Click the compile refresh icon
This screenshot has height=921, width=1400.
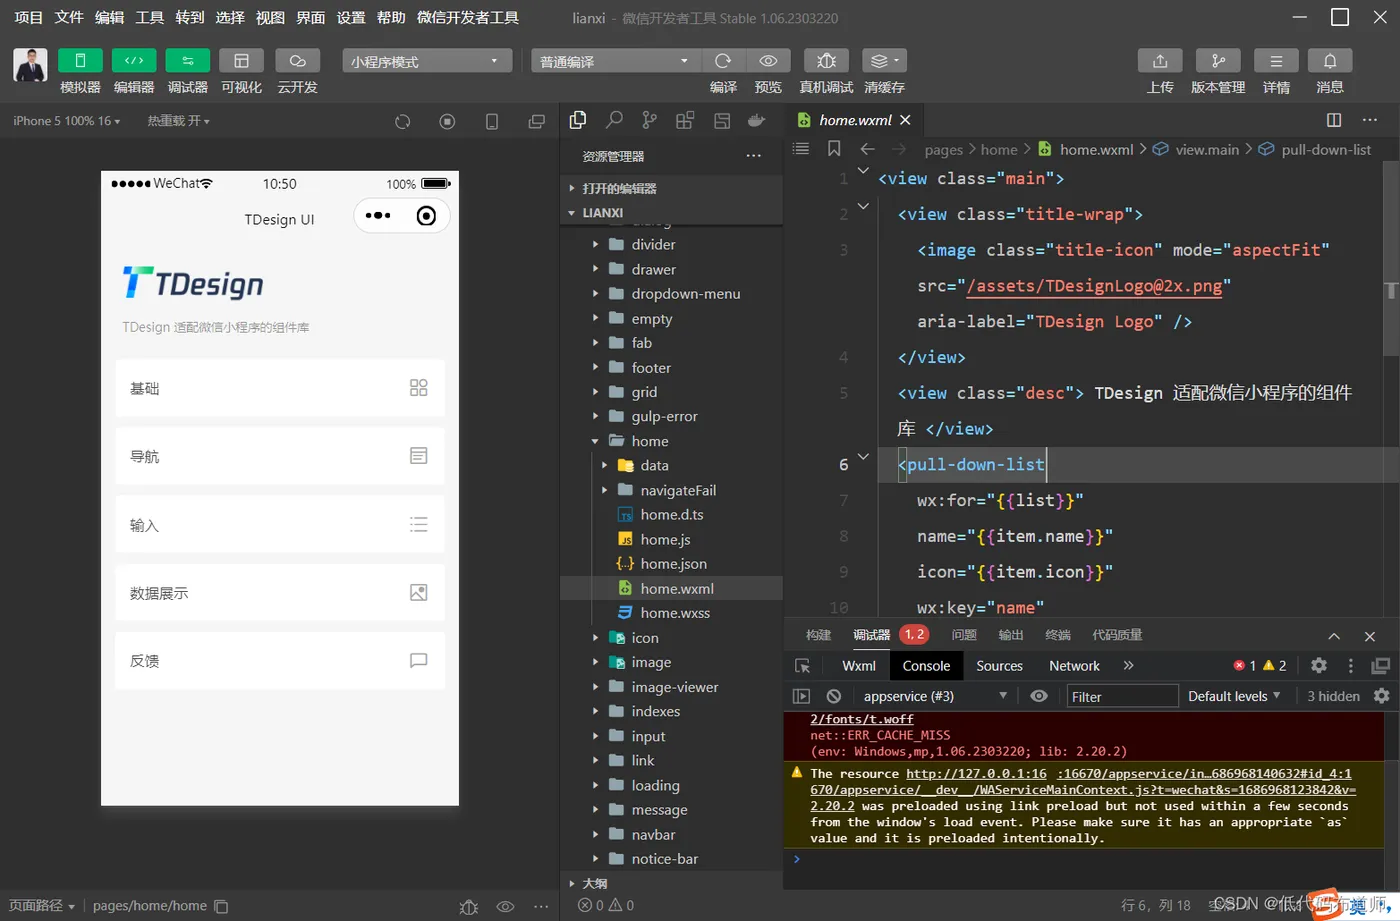(x=723, y=61)
